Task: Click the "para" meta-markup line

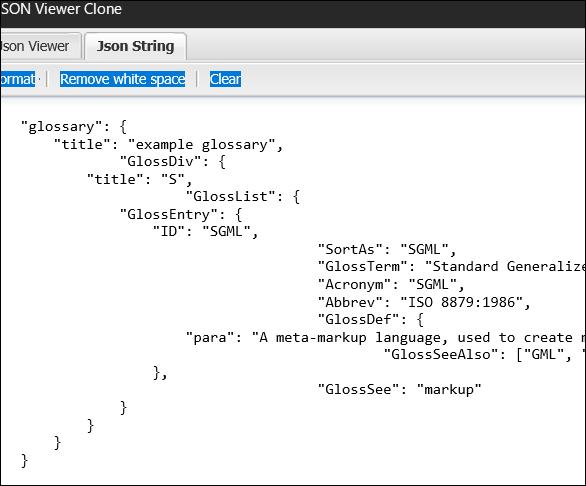Action: [x=386, y=337]
